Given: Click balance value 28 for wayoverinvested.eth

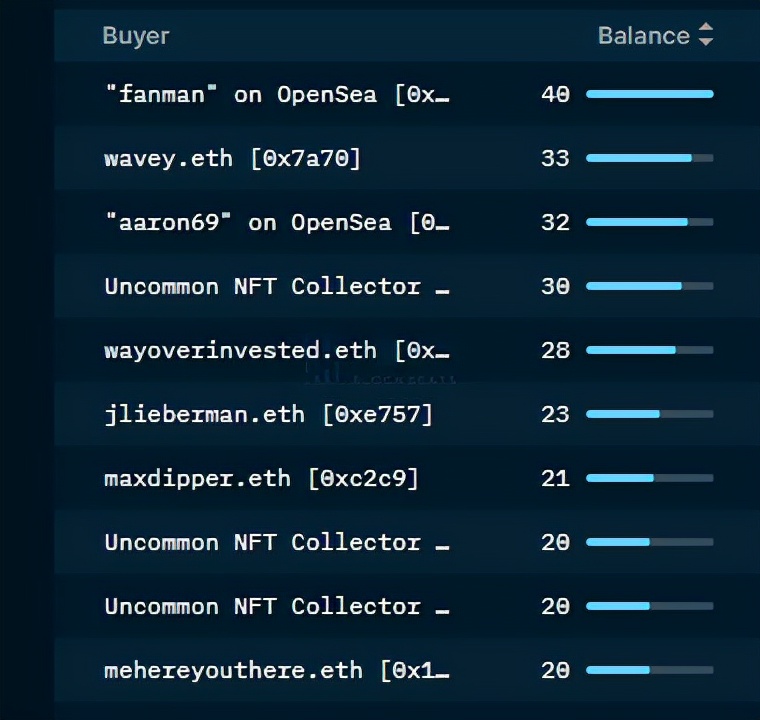Looking at the screenshot, I should pos(555,350).
